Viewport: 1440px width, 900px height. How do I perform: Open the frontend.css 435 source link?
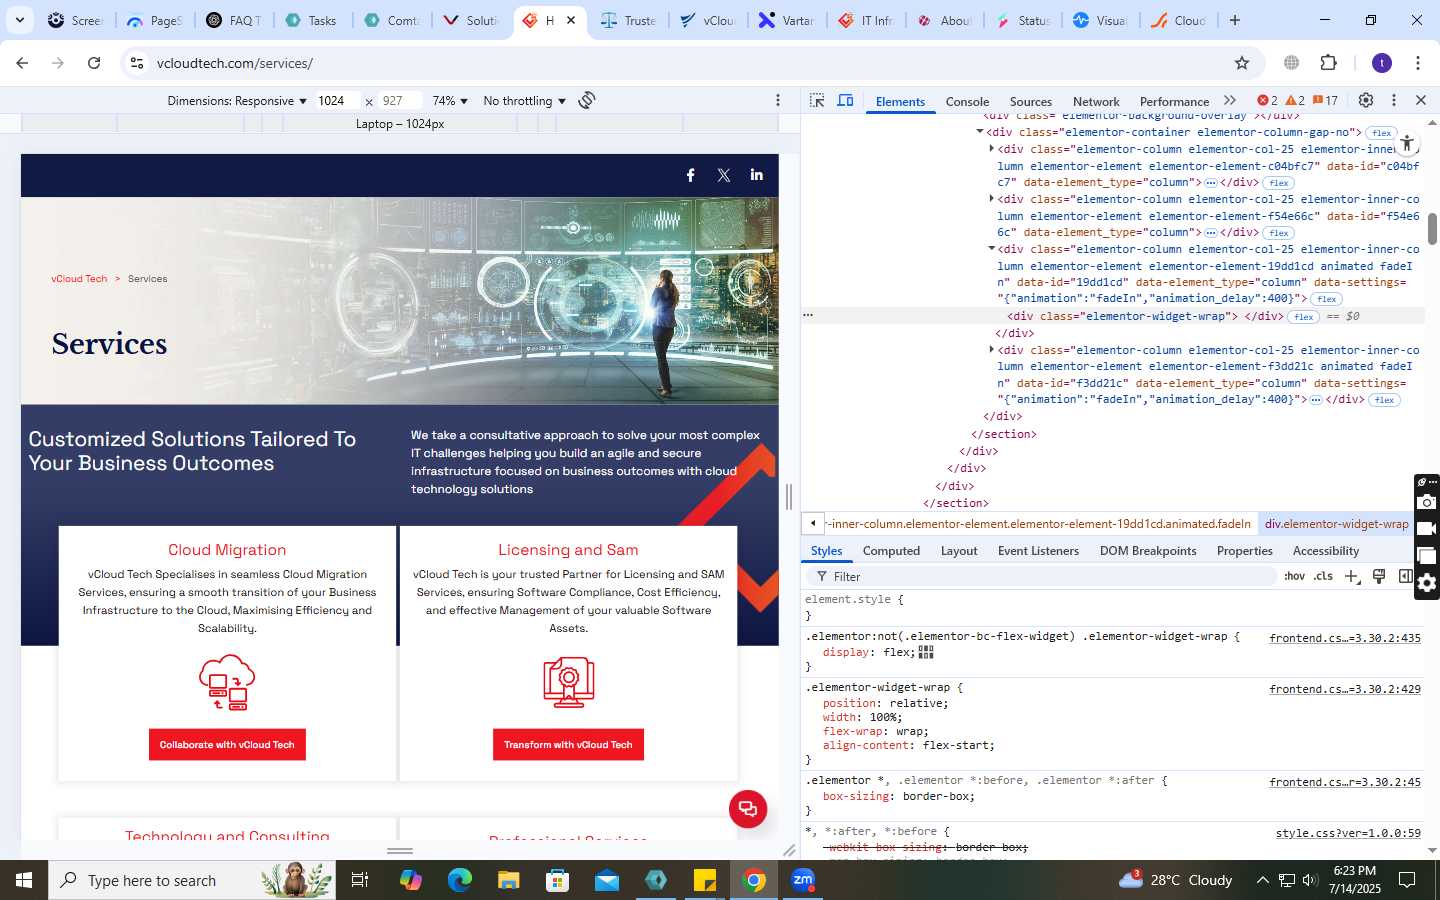coord(1345,638)
